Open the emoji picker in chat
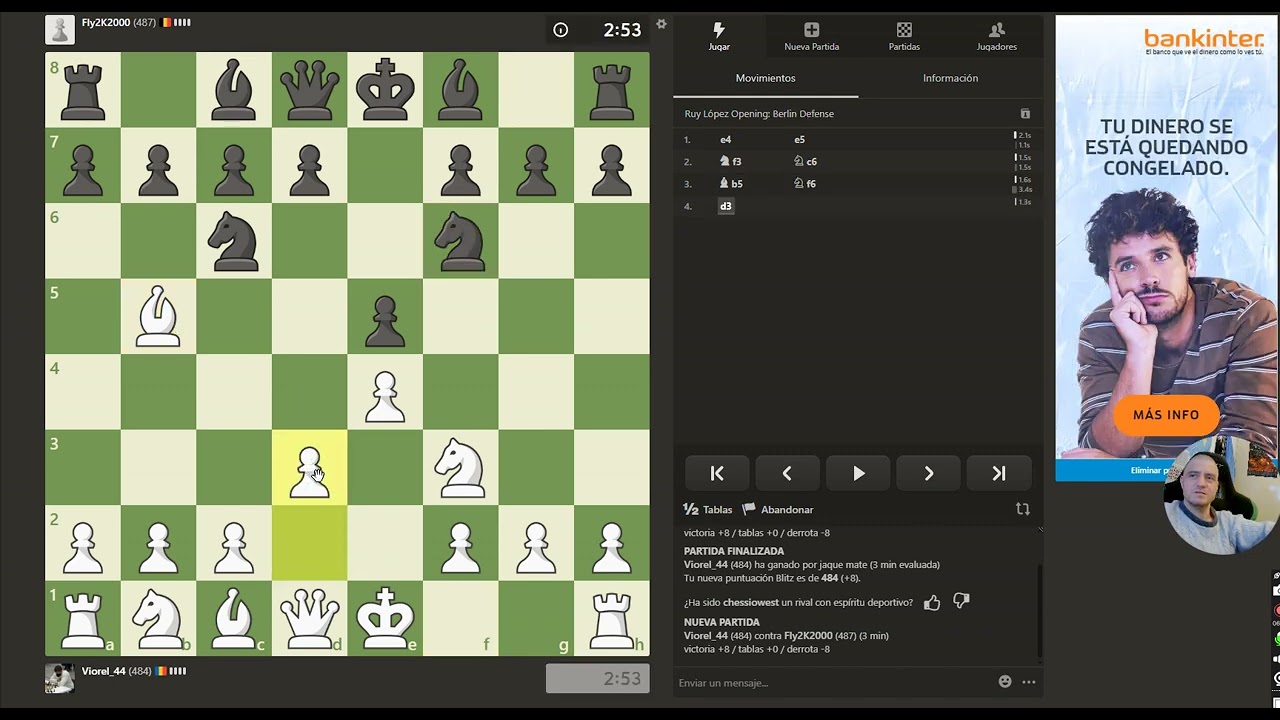The width and height of the screenshot is (1280, 720). click(x=1005, y=682)
